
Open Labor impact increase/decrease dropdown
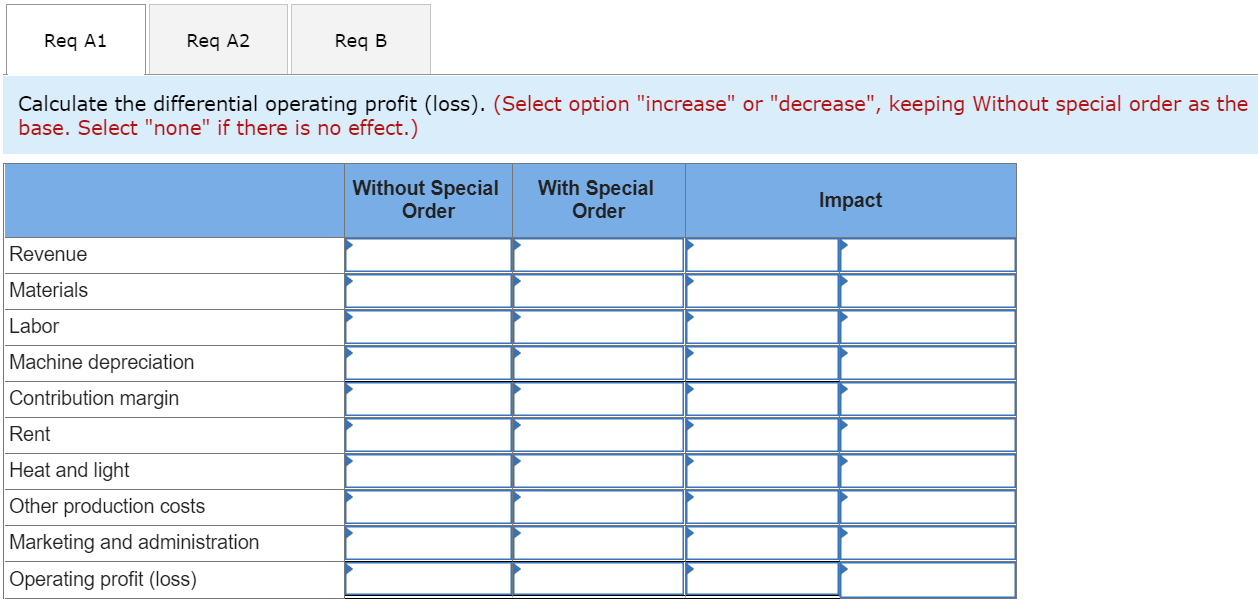[x=928, y=327]
